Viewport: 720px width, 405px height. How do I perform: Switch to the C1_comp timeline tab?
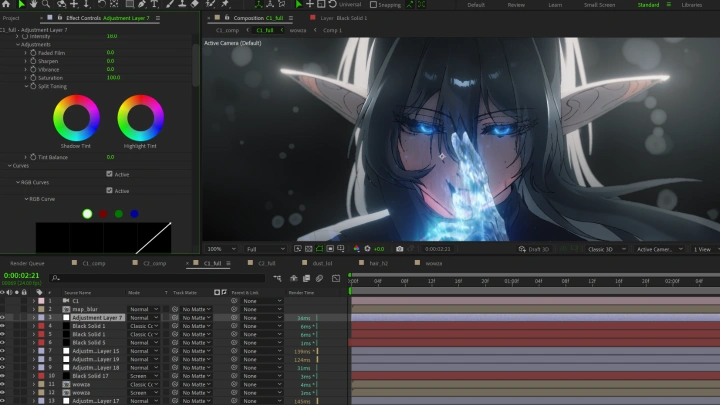point(94,264)
